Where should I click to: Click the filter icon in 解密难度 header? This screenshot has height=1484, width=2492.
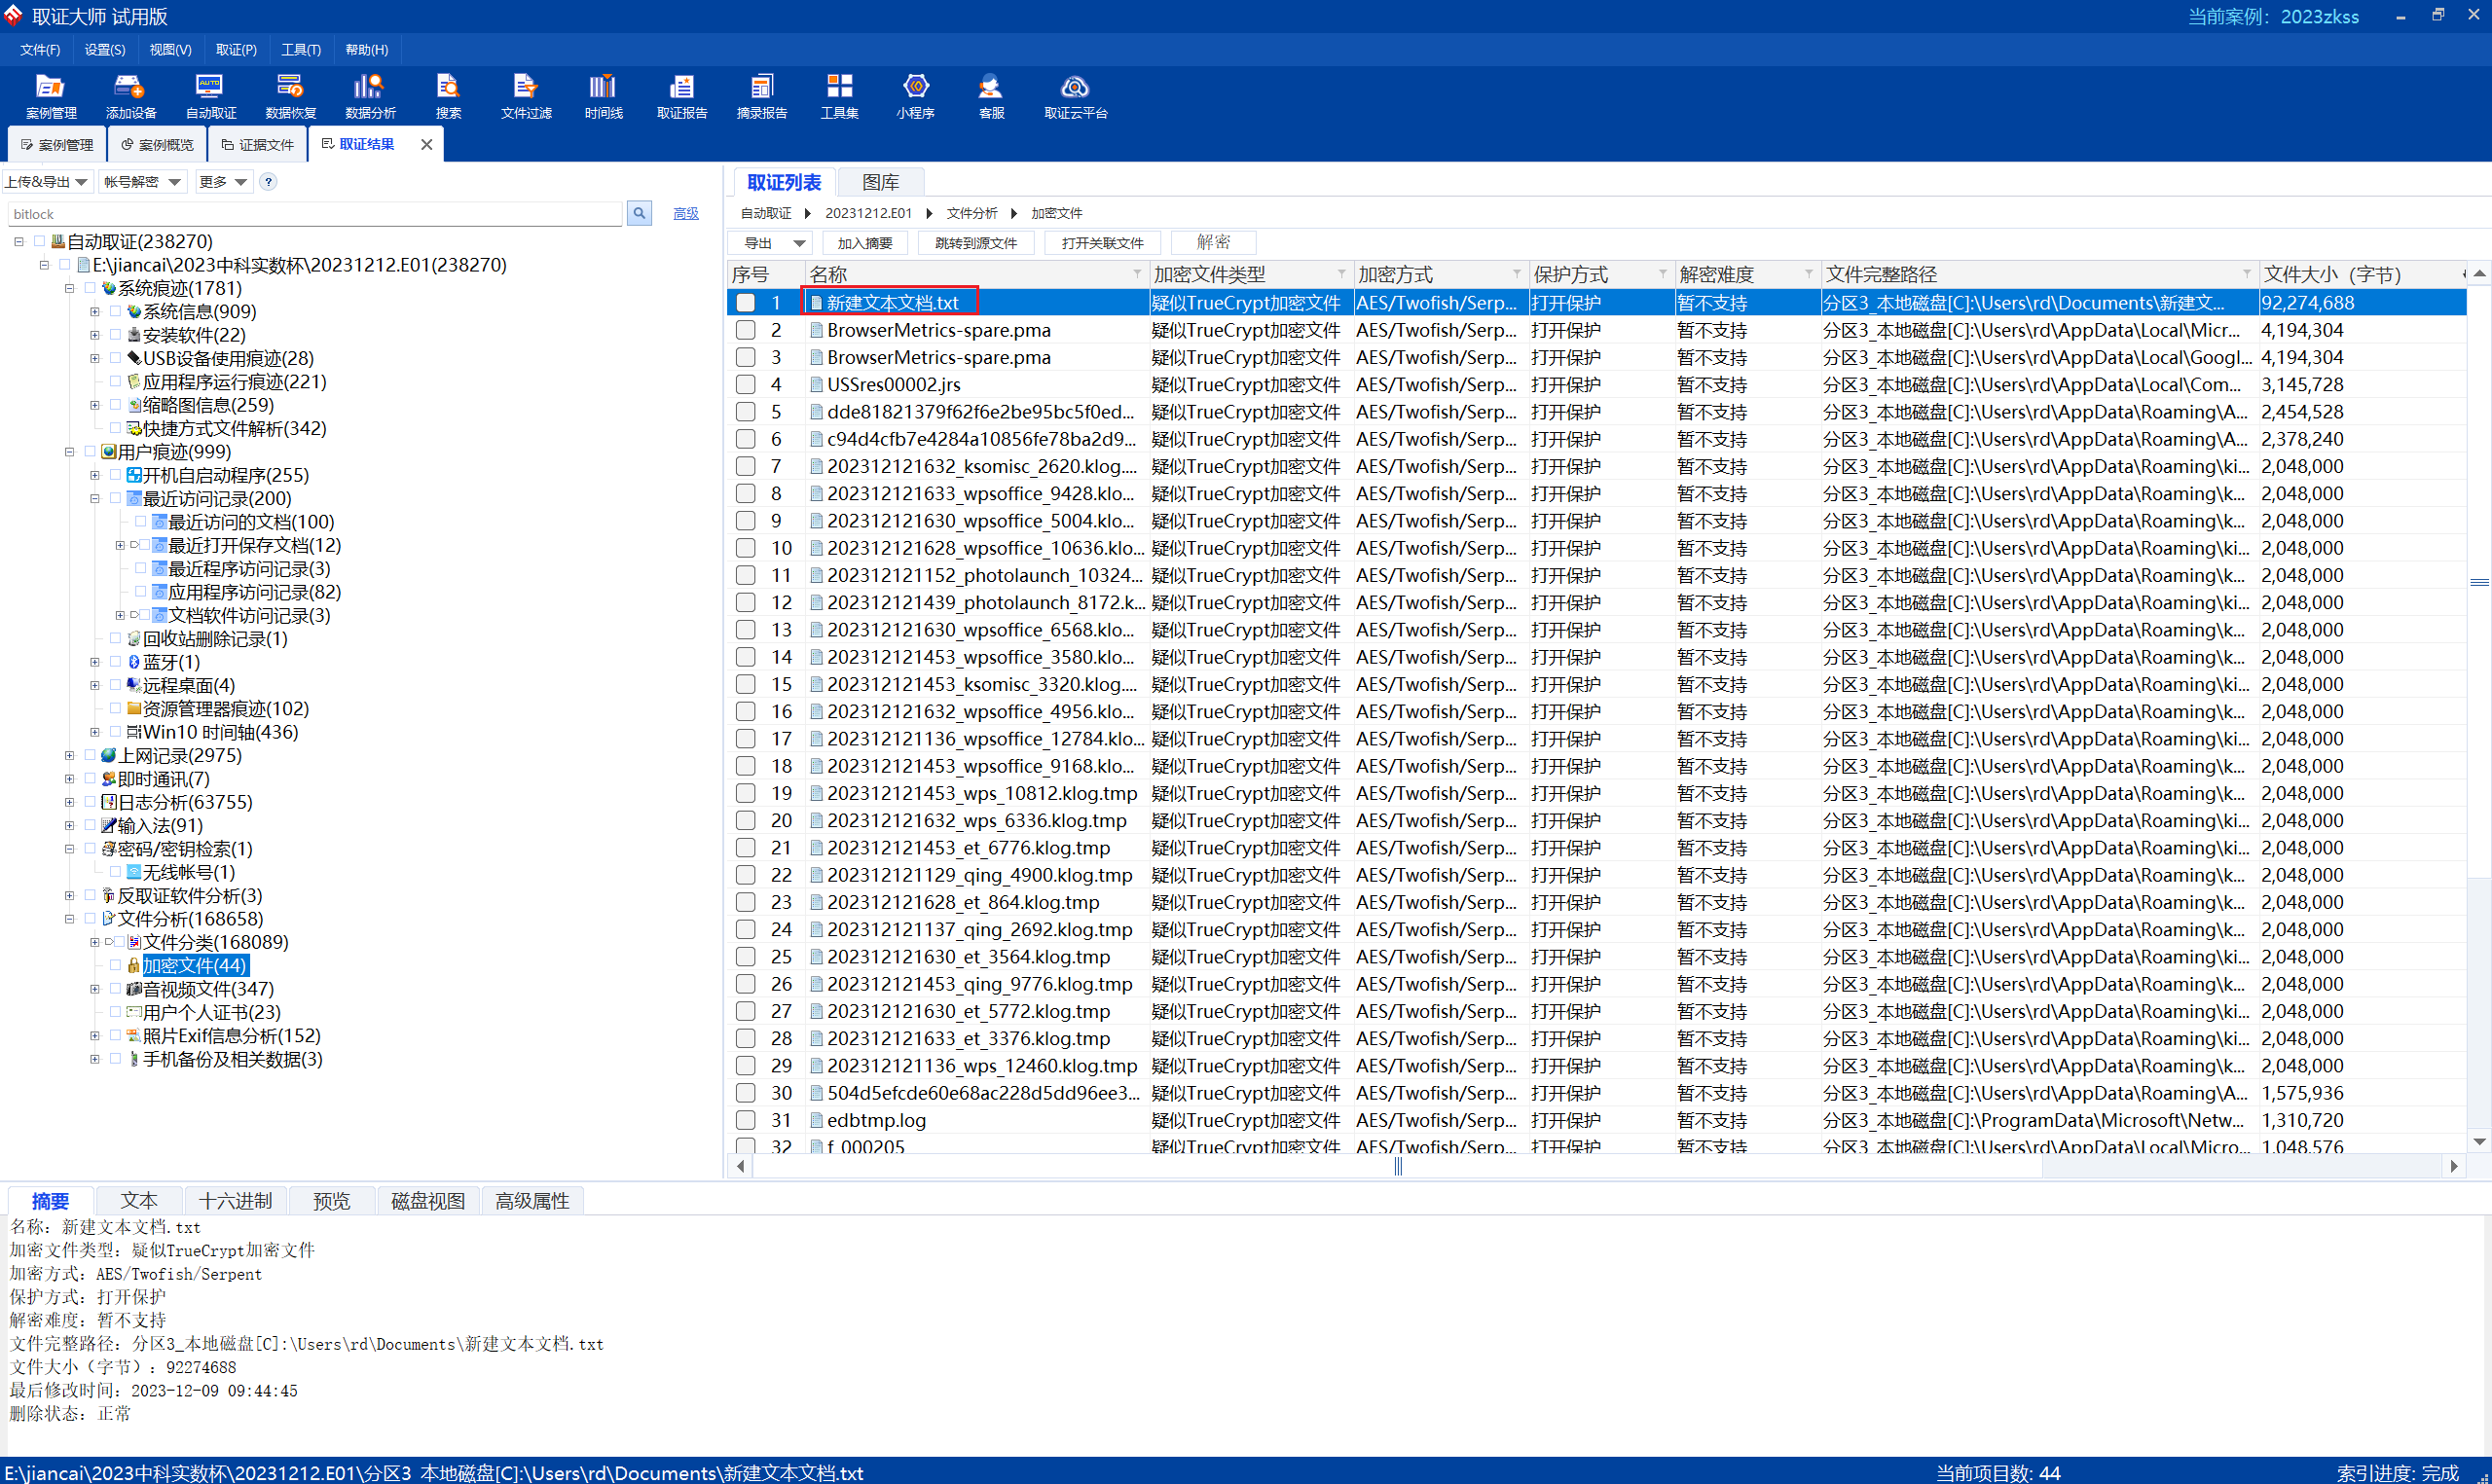point(1809,274)
